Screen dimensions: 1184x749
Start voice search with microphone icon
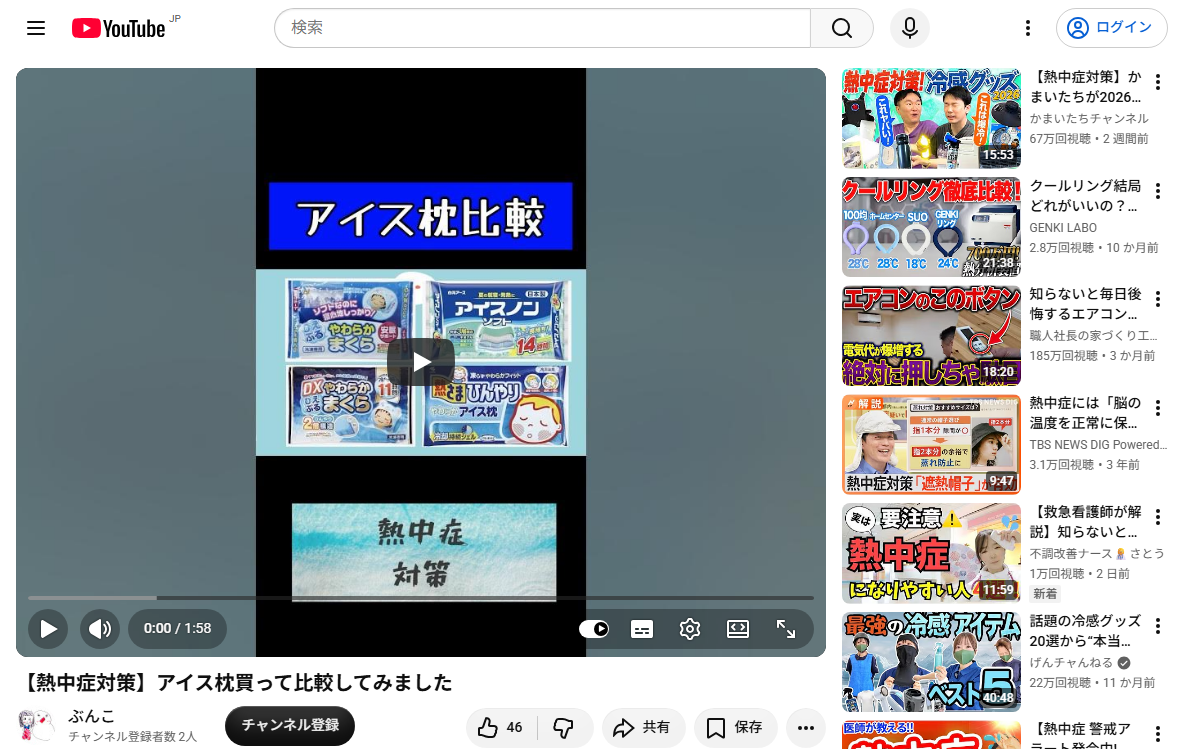910,29
